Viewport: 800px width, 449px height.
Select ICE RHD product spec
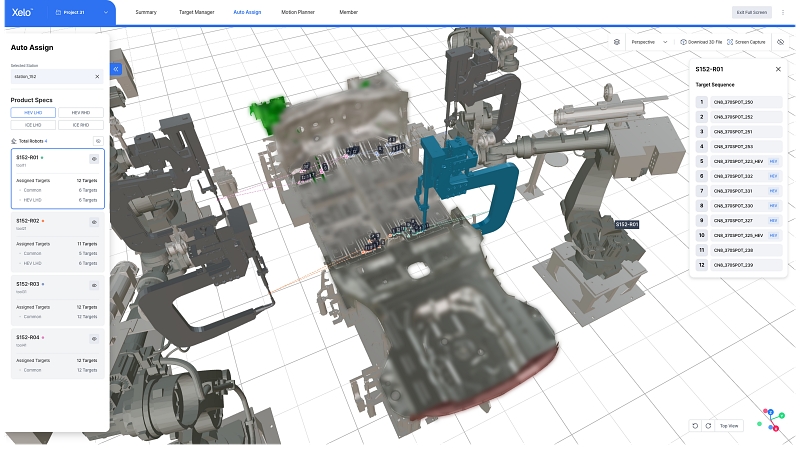81,125
